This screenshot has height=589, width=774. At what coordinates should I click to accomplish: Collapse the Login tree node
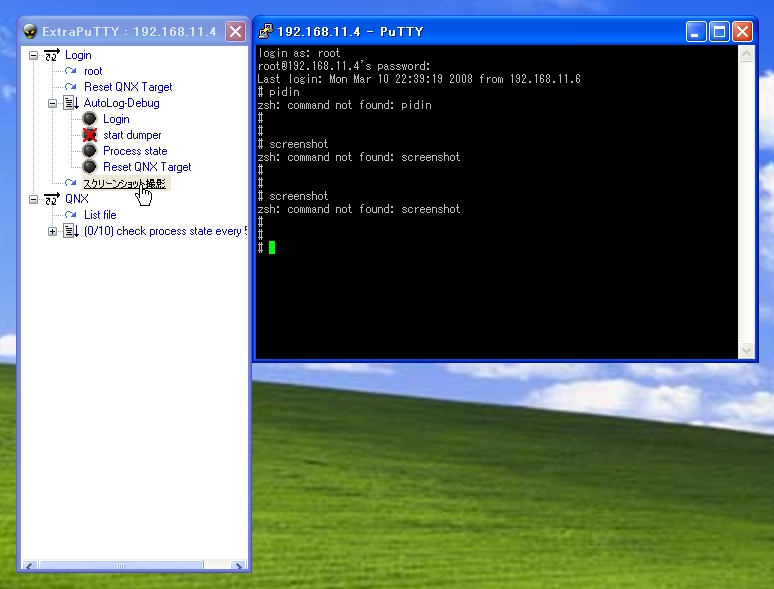click(33, 55)
